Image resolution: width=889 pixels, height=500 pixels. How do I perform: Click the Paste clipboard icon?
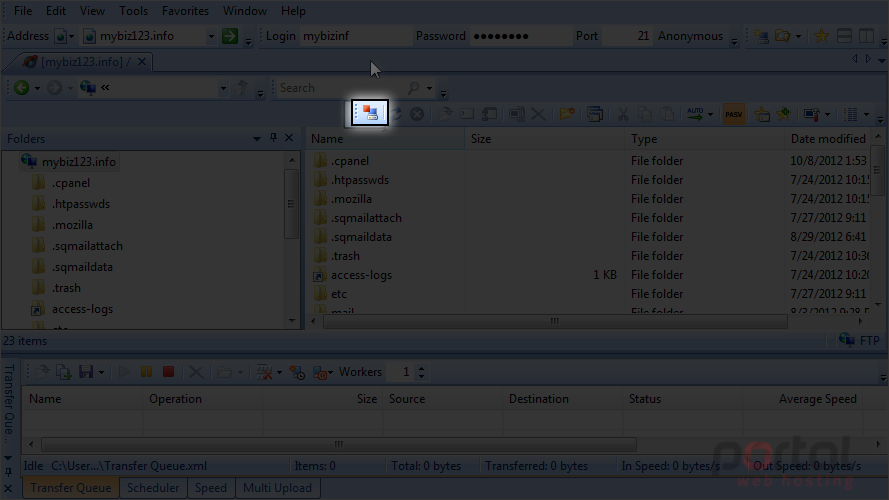[x=668, y=114]
